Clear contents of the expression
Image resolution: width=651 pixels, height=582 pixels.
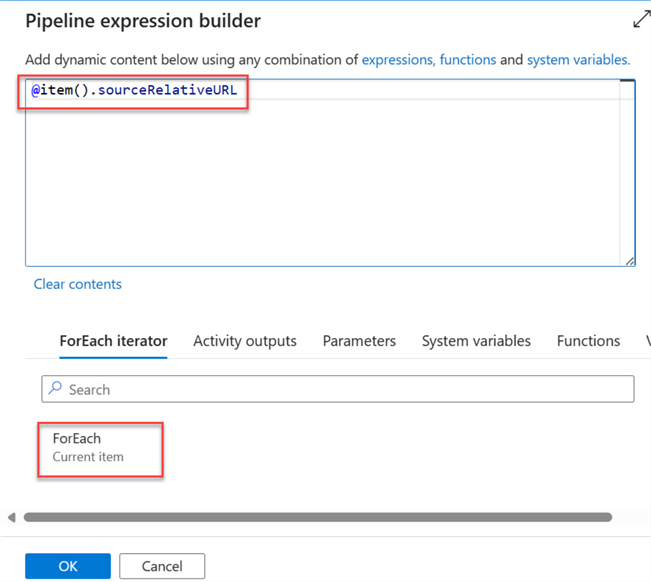tap(78, 284)
